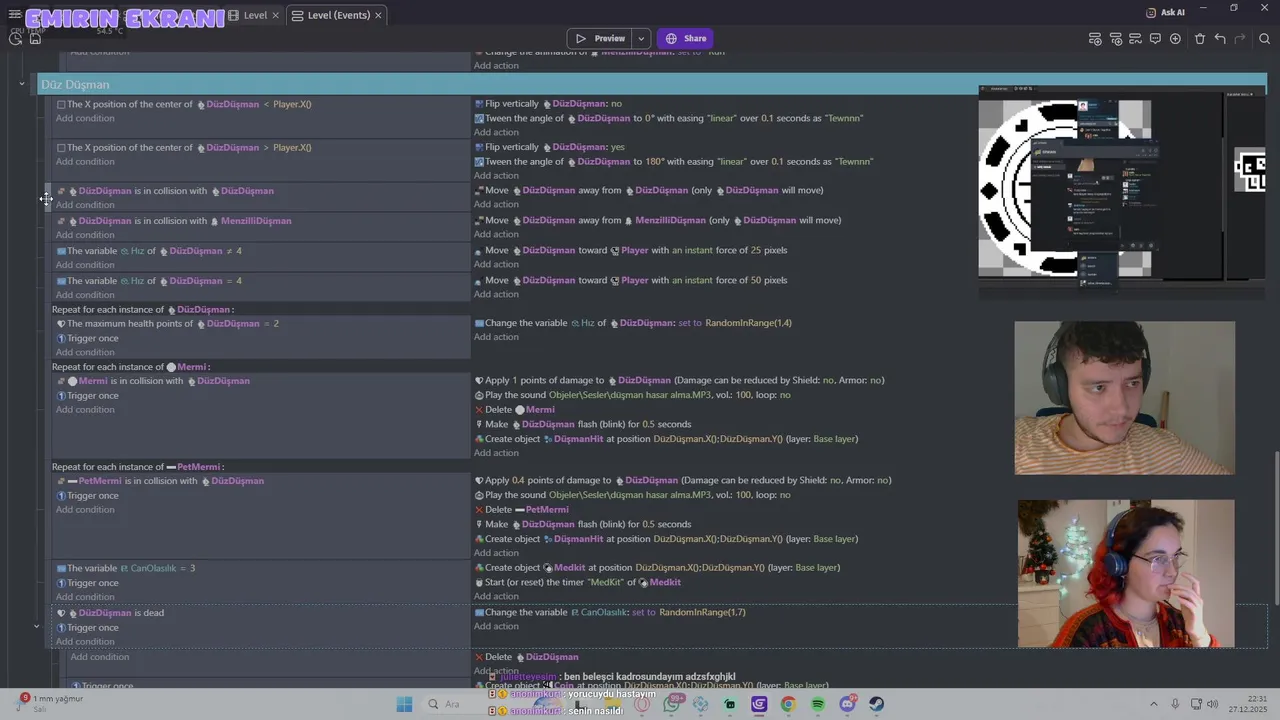This screenshot has height=720, width=1280.
Task: Add action below 'Flip vertically DüzDüşman: no'
Action: coord(496,132)
